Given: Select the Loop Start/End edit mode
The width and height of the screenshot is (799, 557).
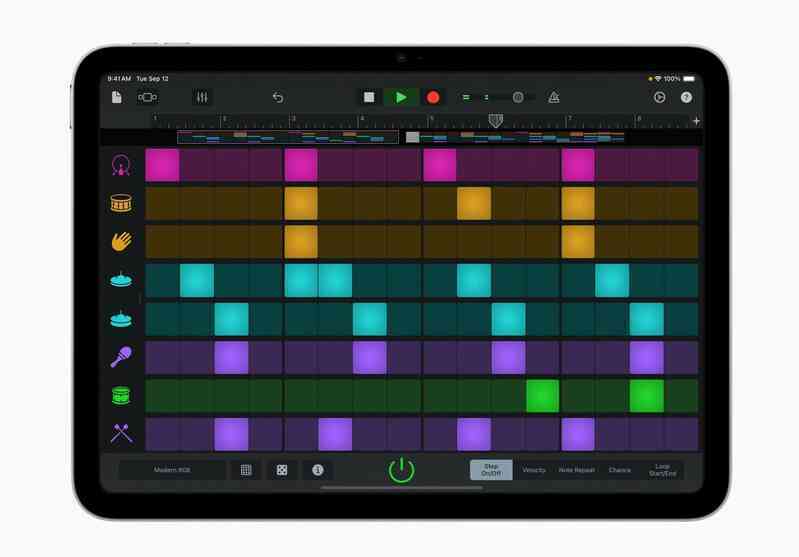Looking at the screenshot, I should tap(662, 470).
